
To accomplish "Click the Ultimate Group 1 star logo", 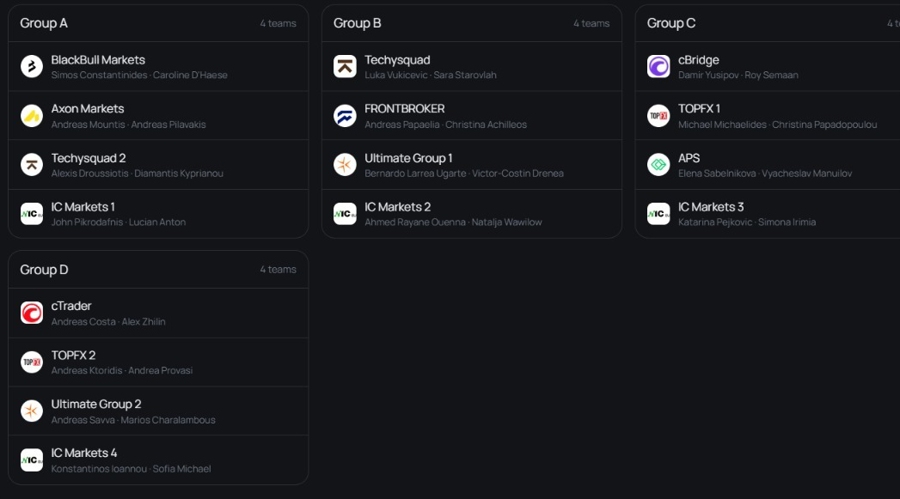I will 345,165.
